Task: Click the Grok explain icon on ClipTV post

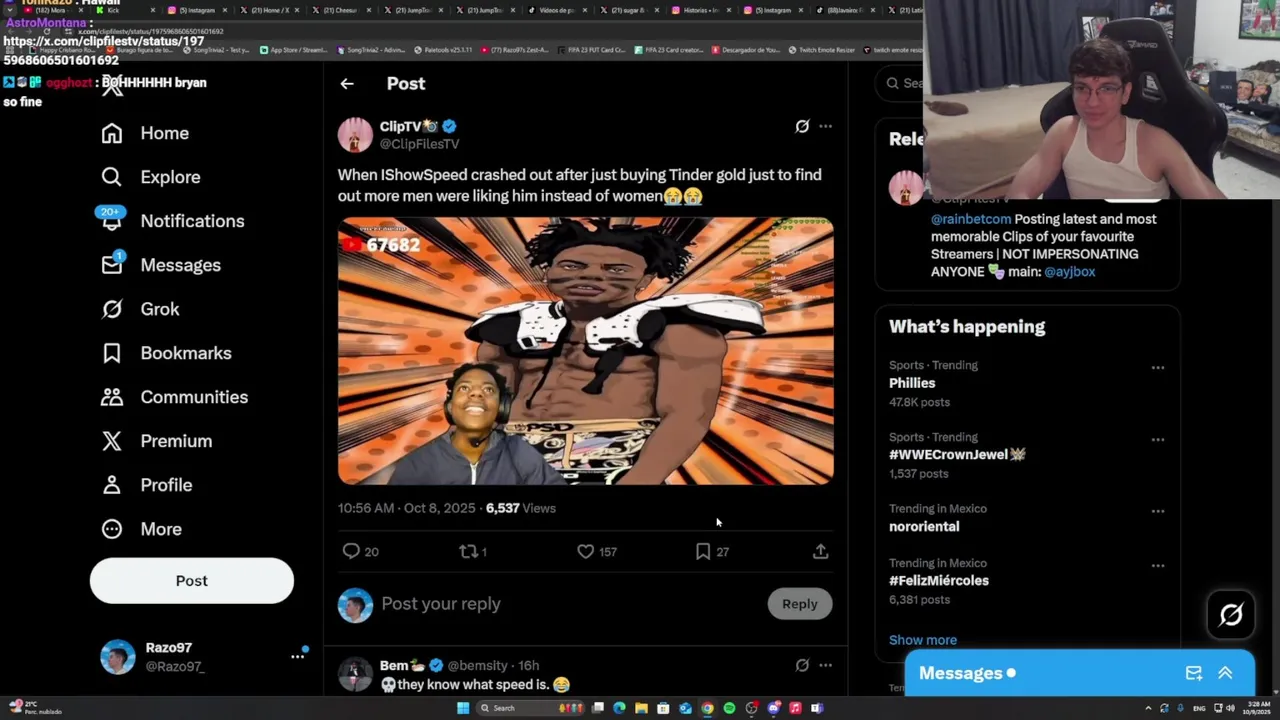Action: coord(802,126)
